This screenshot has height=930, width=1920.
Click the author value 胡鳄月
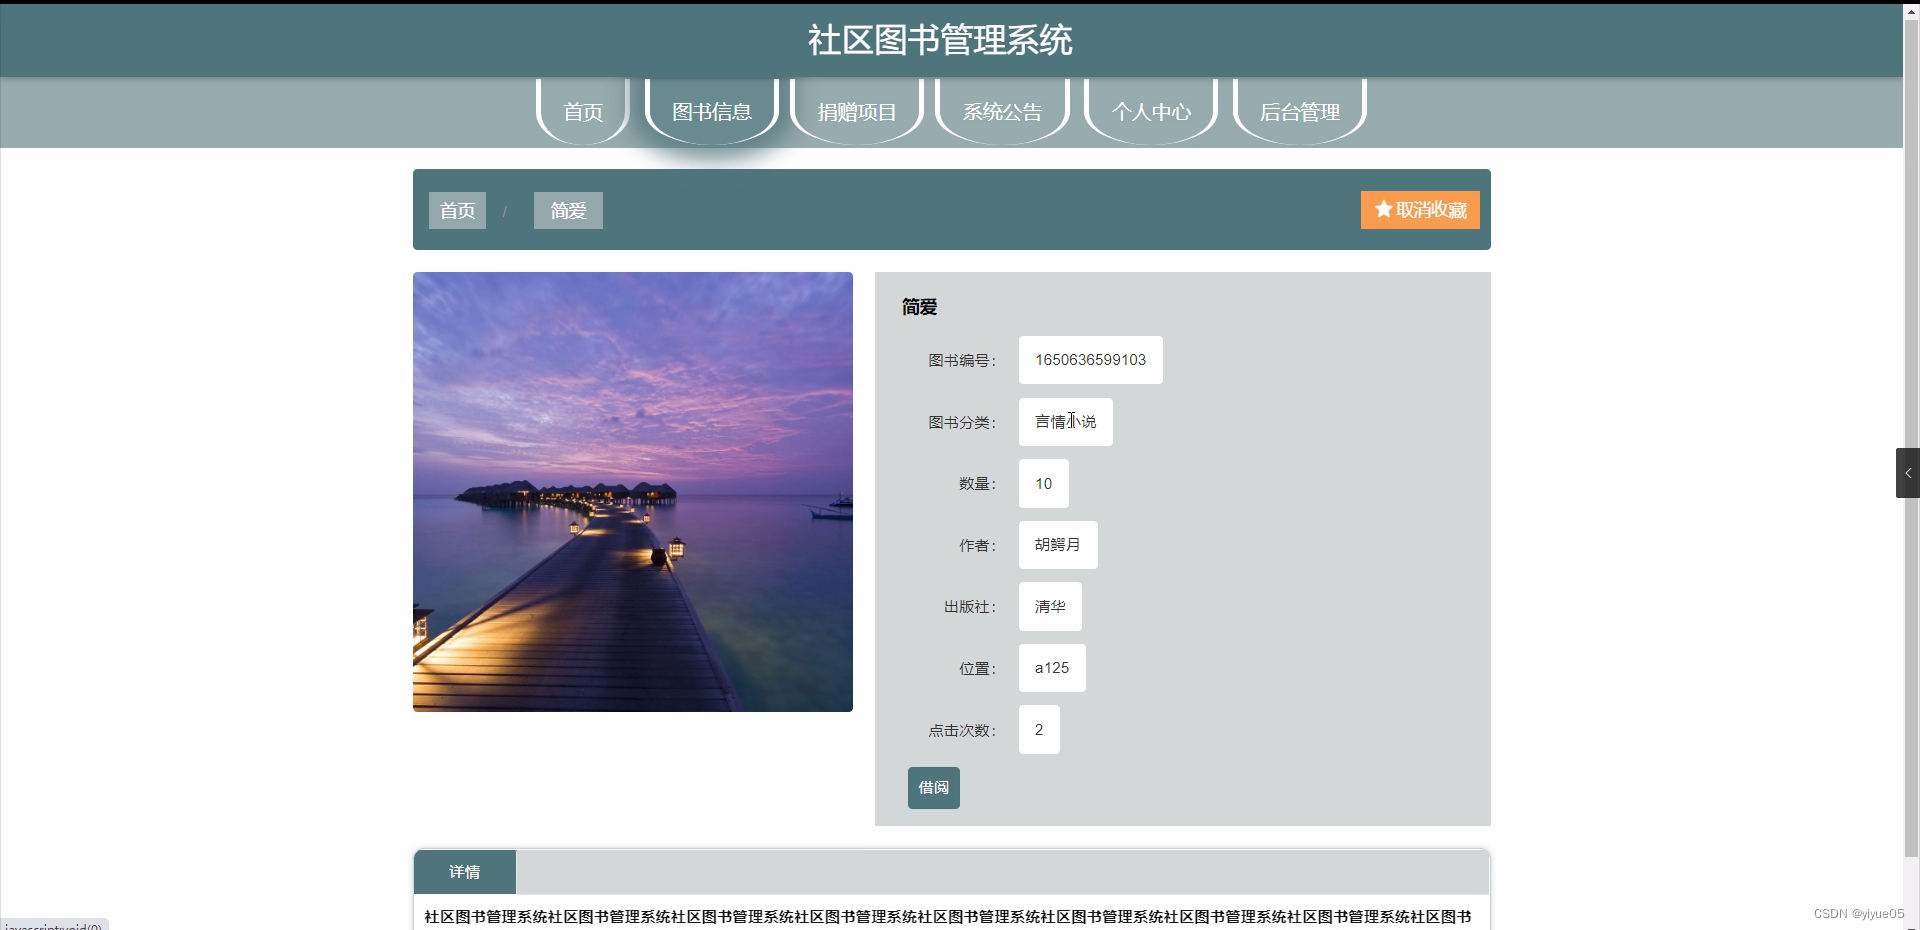tap(1058, 545)
